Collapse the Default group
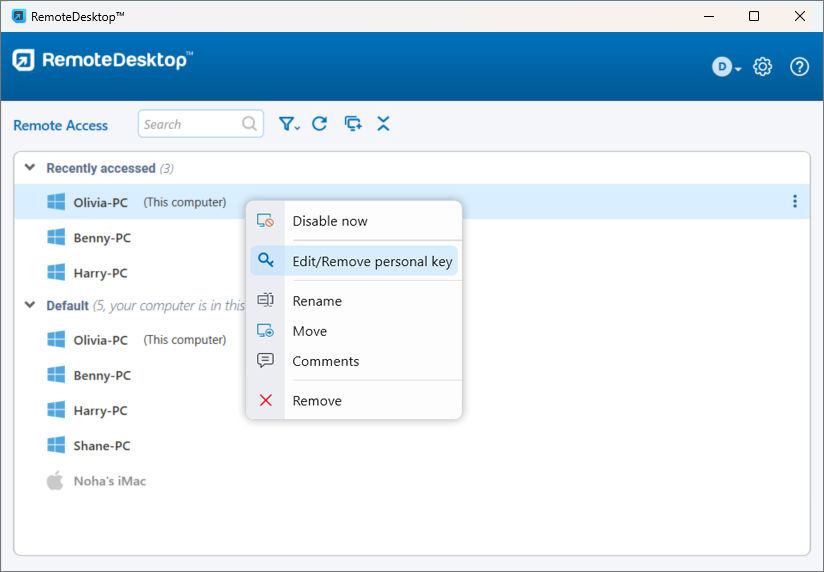The width and height of the screenshot is (824, 572). tap(30, 305)
